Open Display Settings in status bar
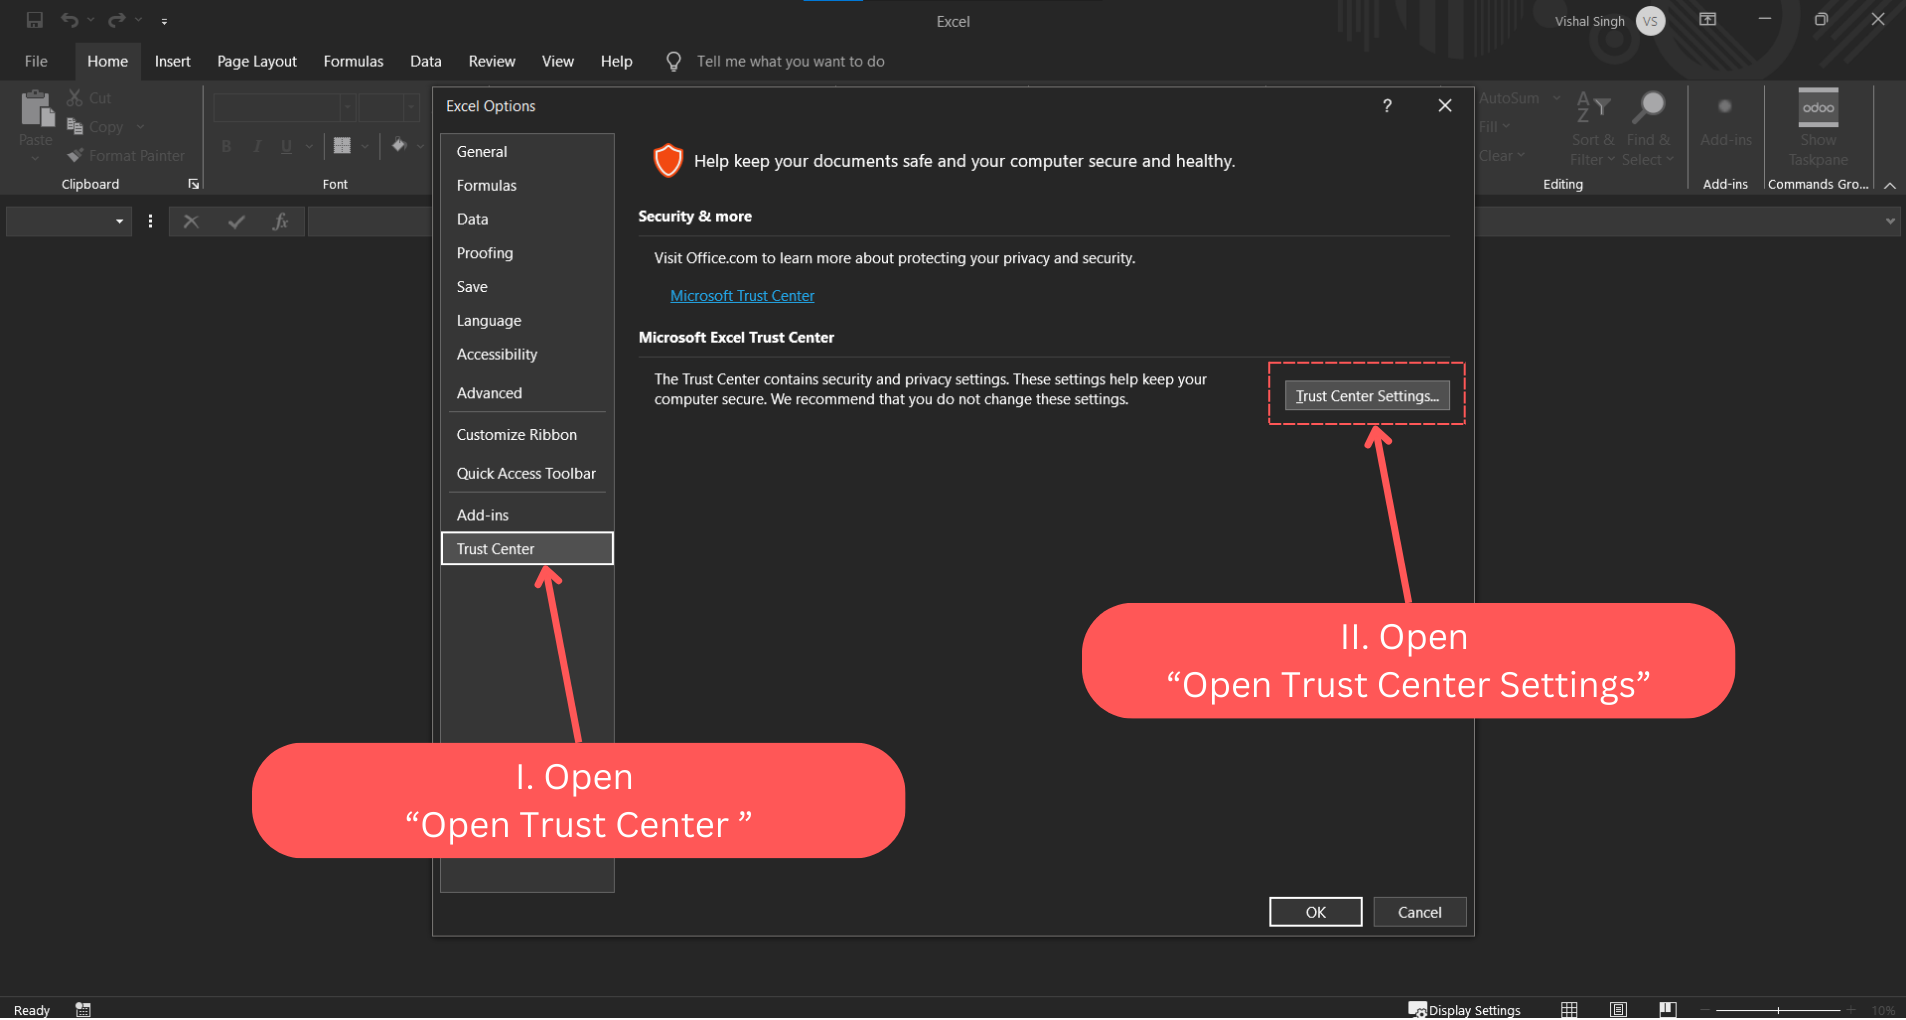 1465,1010
